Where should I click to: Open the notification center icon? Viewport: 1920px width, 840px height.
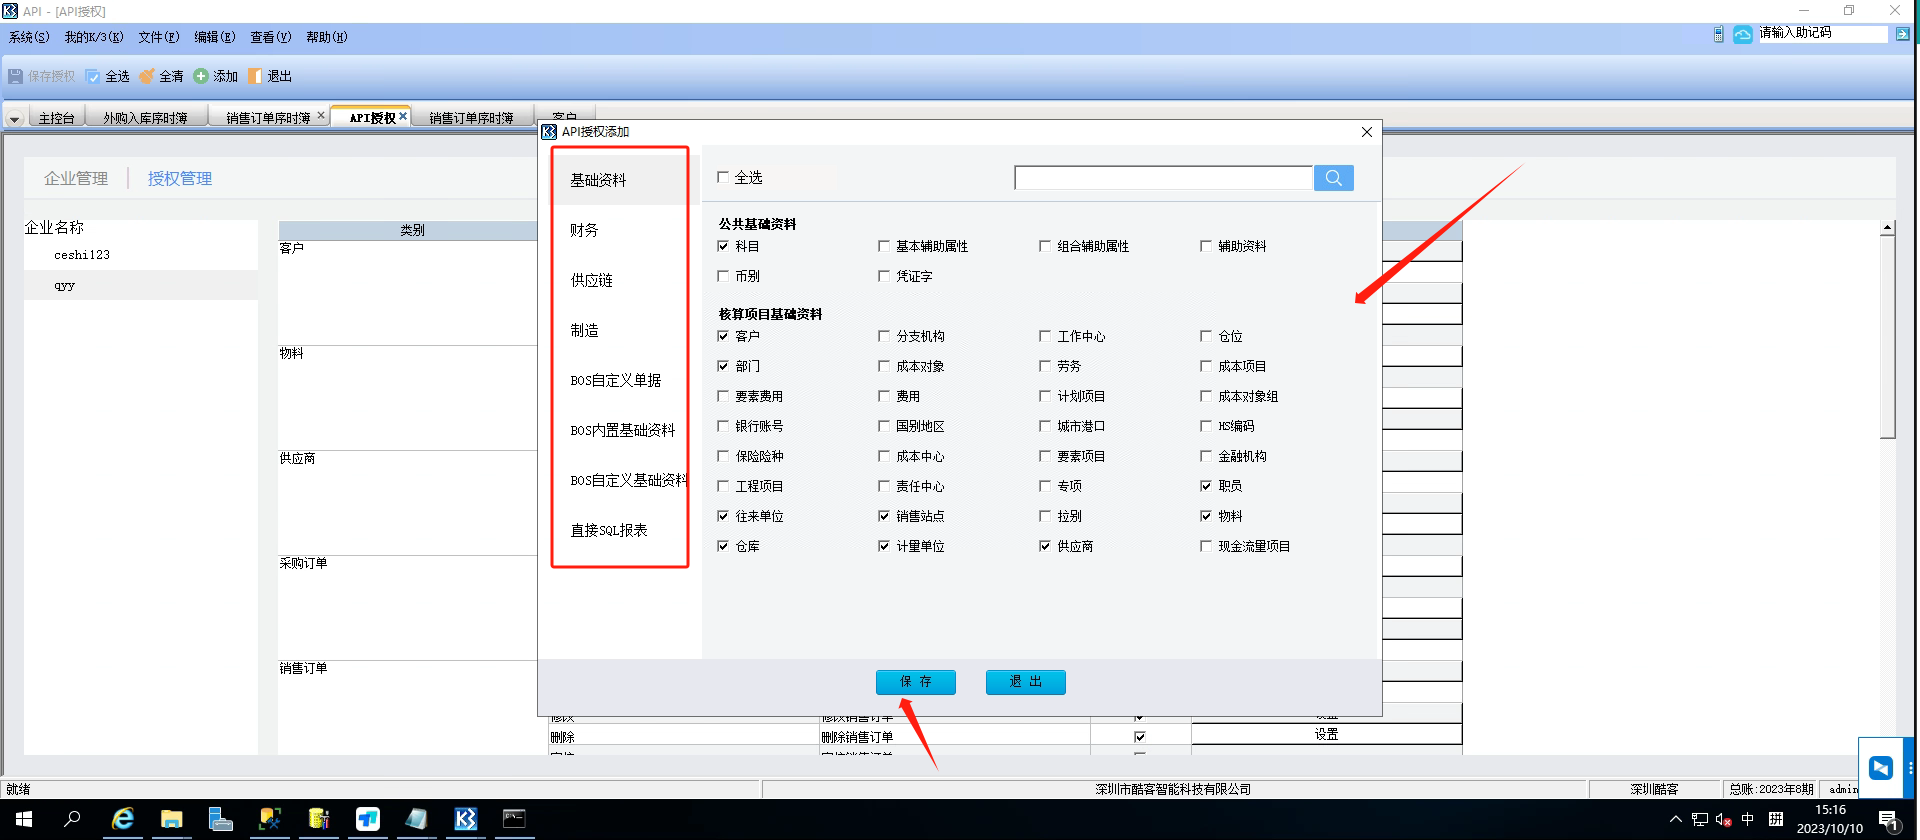pos(1889,820)
